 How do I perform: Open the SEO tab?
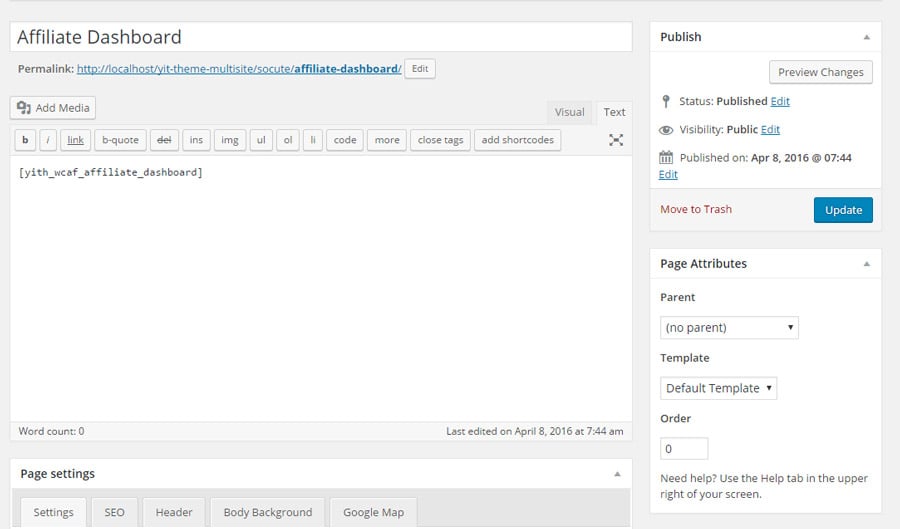(x=114, y=512)
